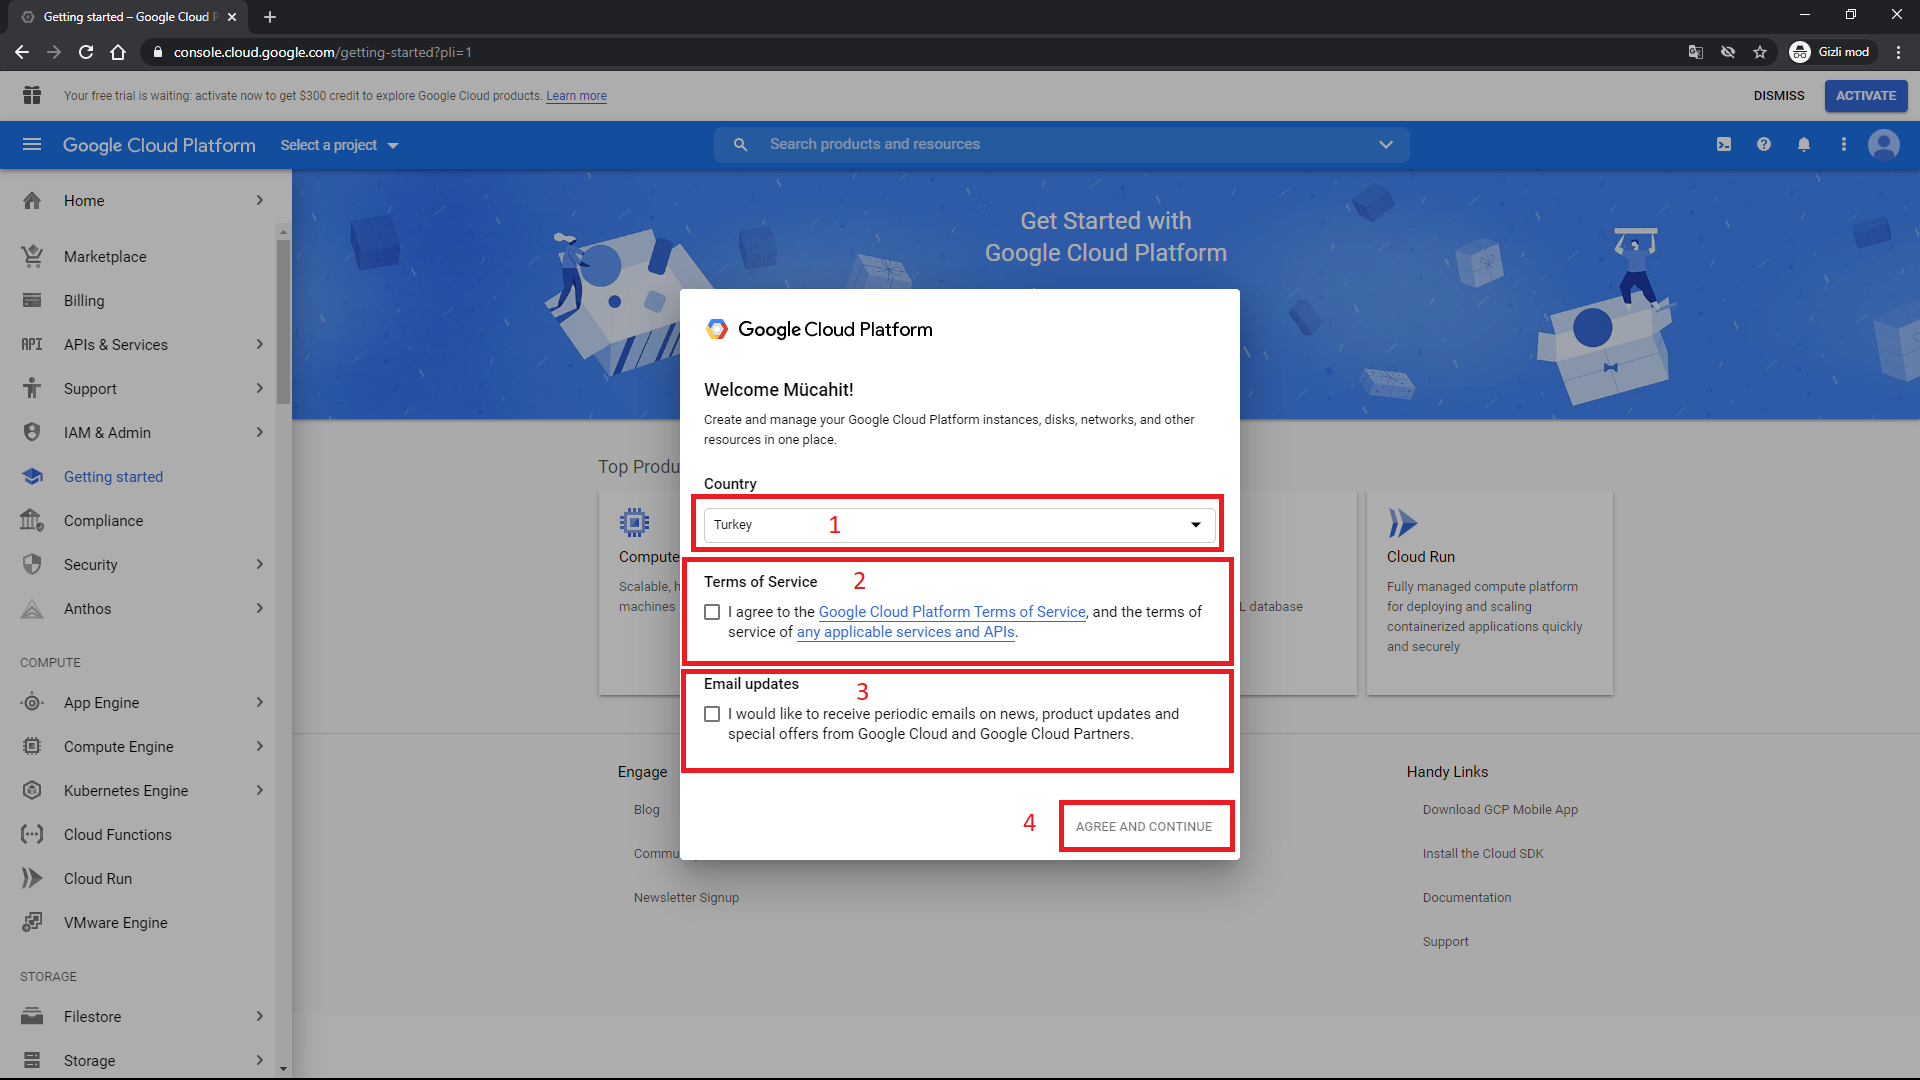Open the Newsletter Signup link

[686, 898]
